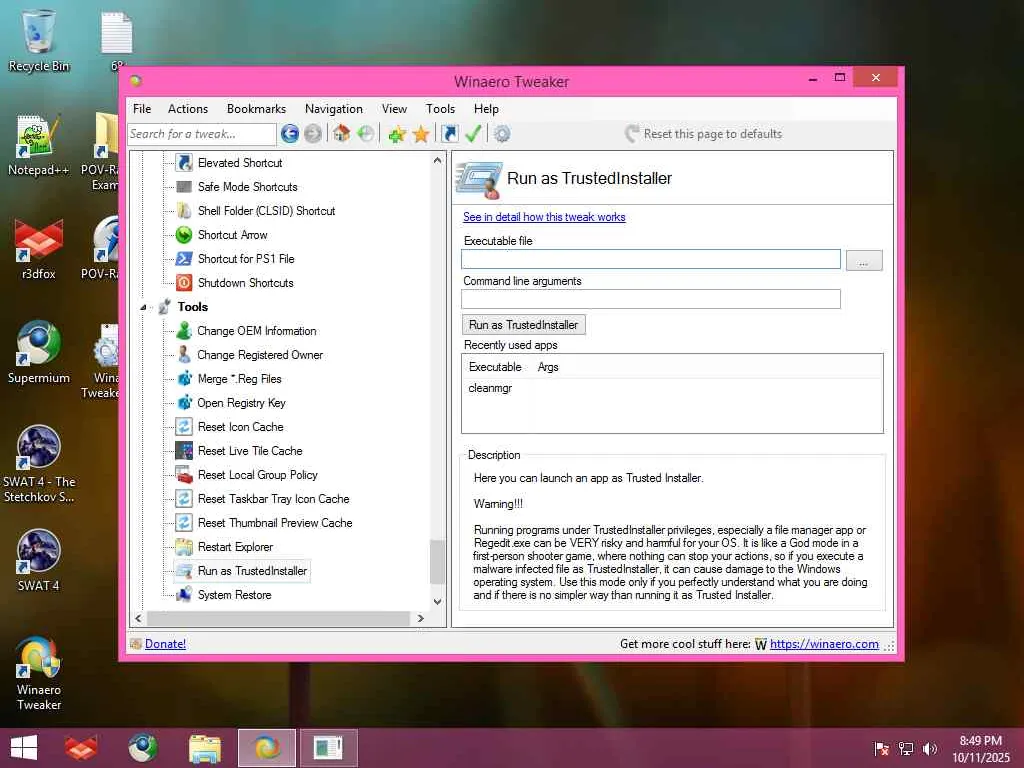Open the View menu
The width and height of the screenshot is (1024, 768).
[x=394, y=109]
